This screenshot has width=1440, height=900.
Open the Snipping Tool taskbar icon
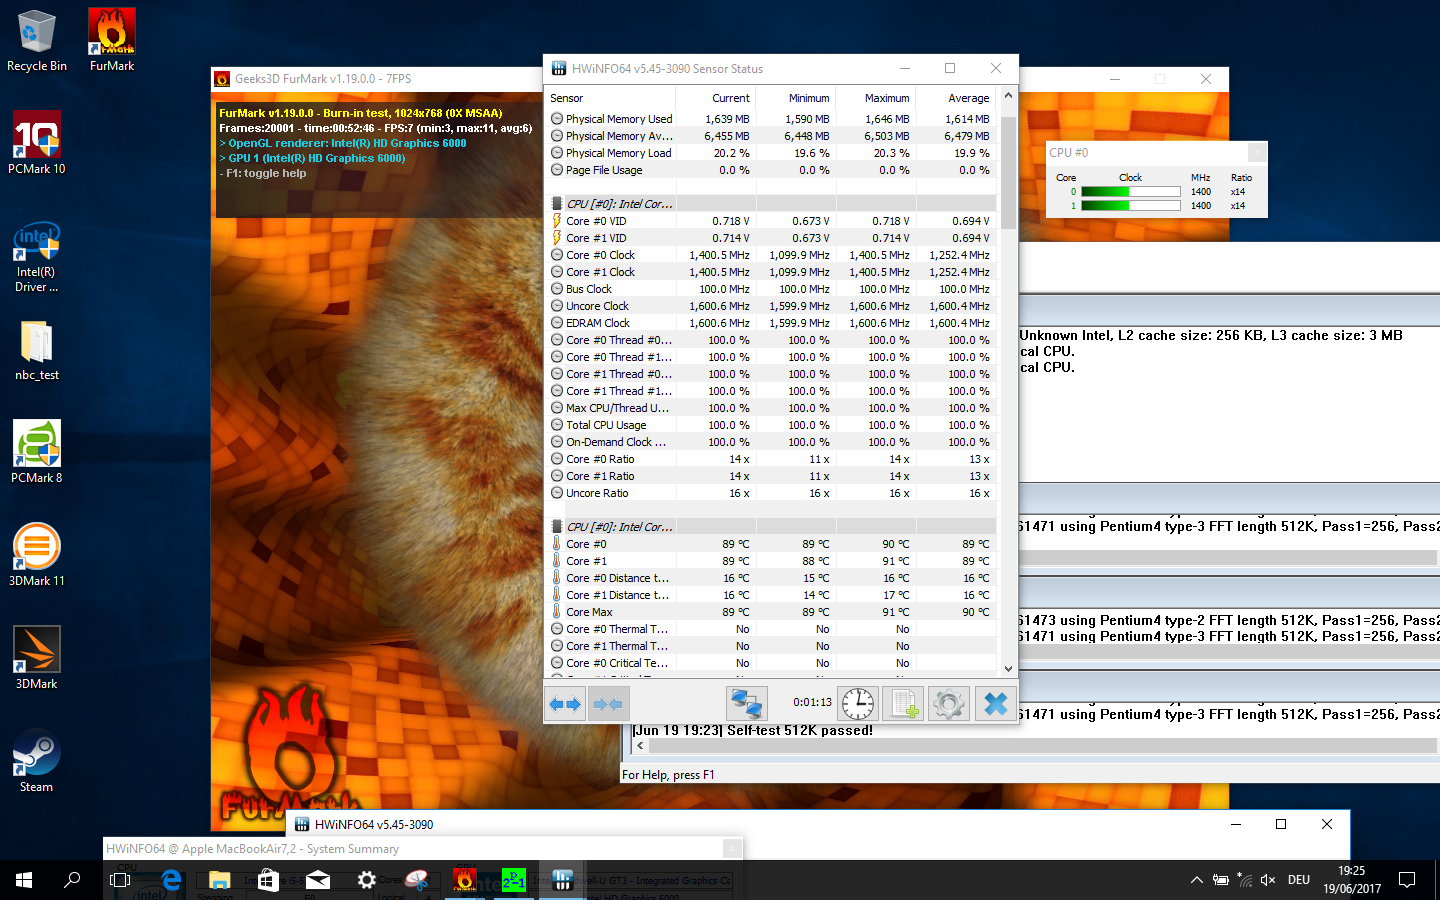coord(415,880)
